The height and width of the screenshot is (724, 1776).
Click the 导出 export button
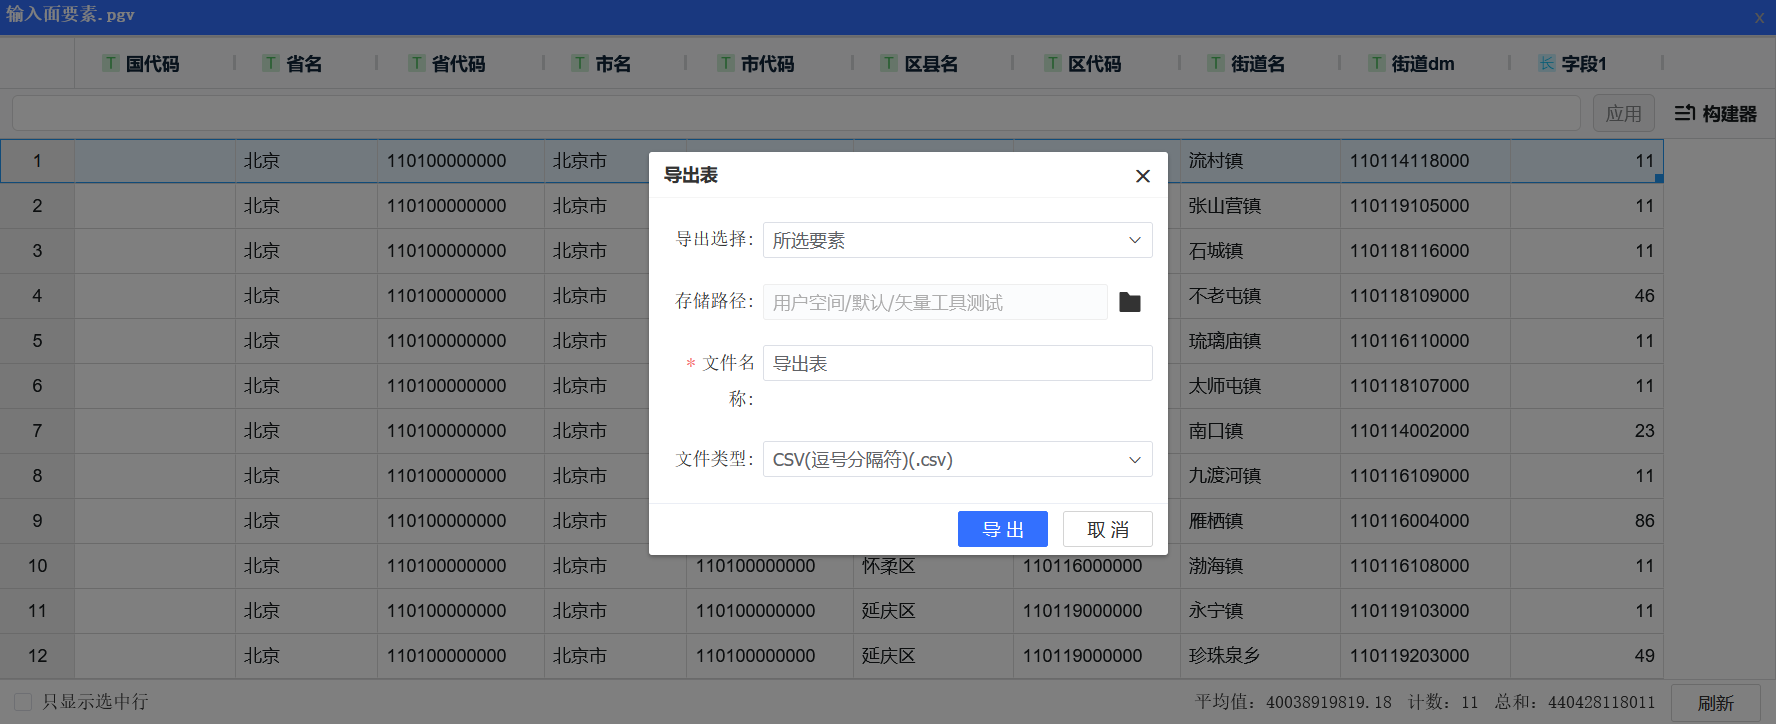(x=1002, y=529)
